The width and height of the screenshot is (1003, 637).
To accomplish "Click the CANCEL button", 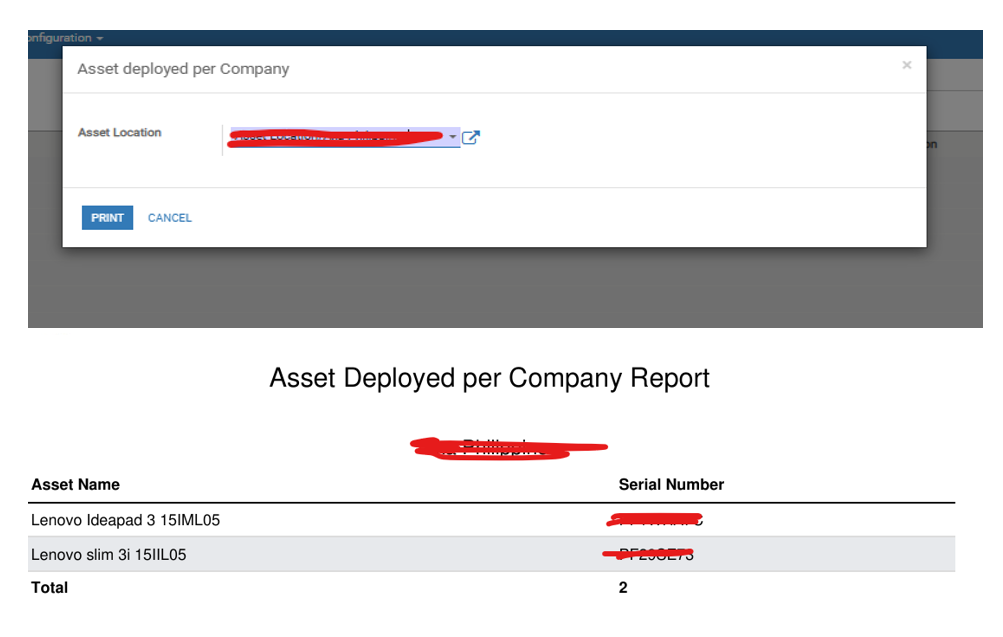I will (170, 218).
